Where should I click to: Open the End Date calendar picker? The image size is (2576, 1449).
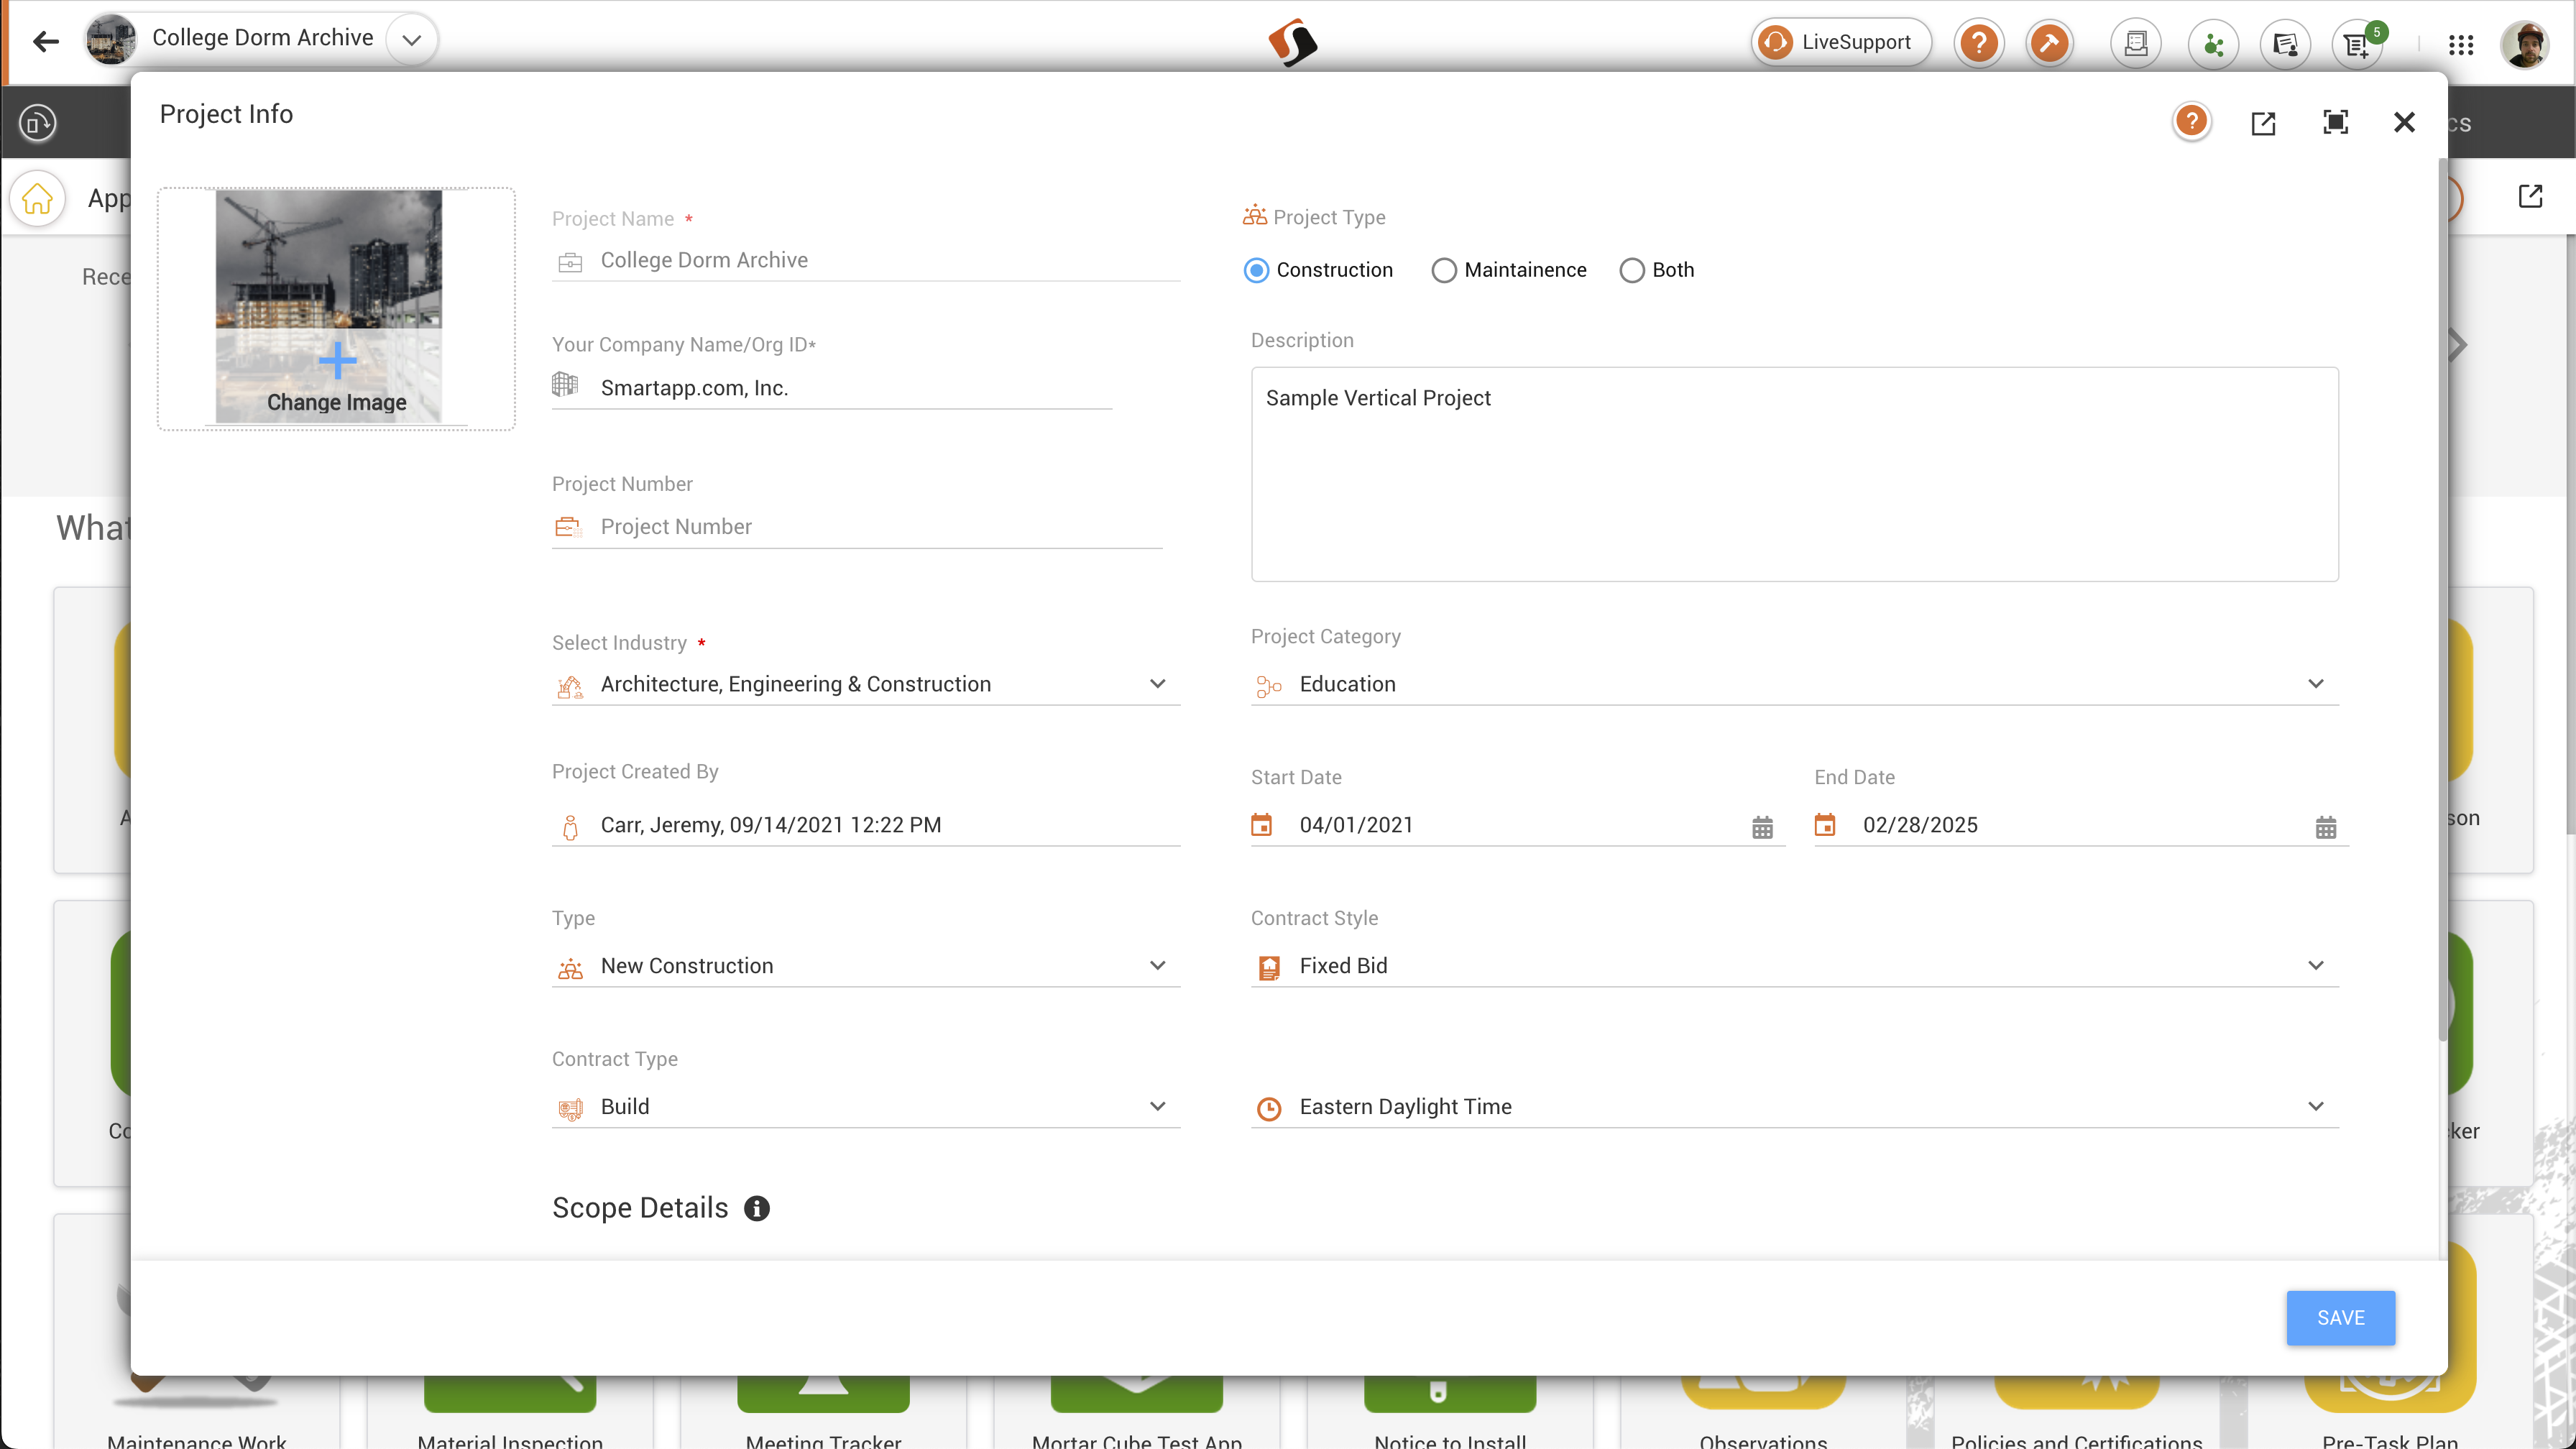(2325, 827)
